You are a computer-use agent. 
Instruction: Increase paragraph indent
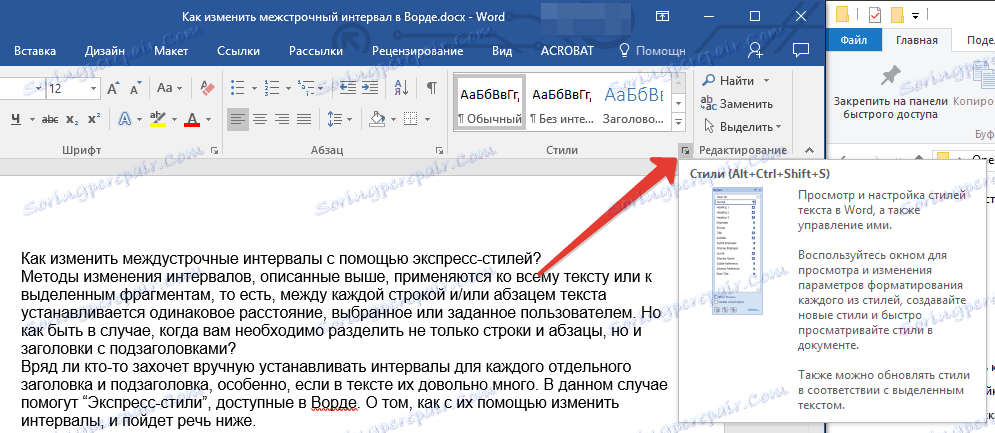tap(371, 88)
